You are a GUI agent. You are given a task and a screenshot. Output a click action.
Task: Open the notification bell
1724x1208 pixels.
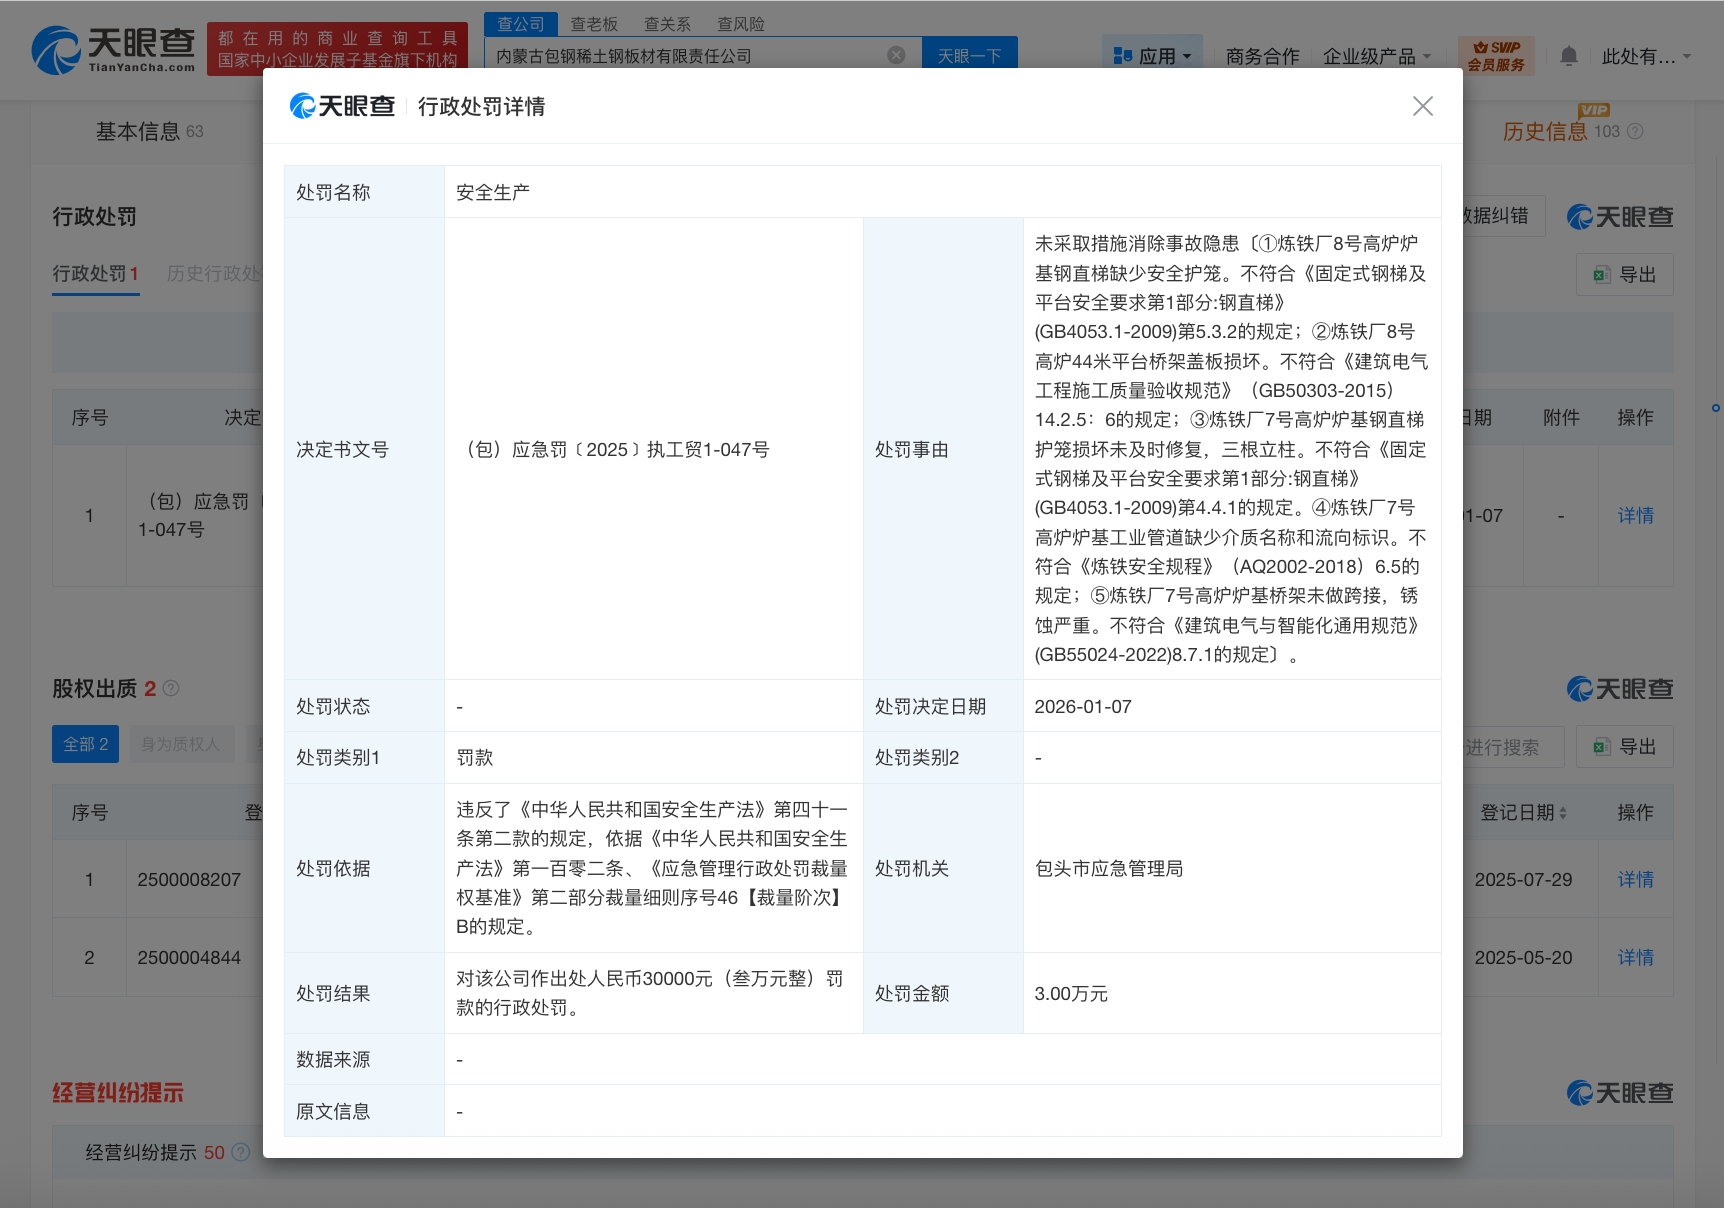[1568, 56]
